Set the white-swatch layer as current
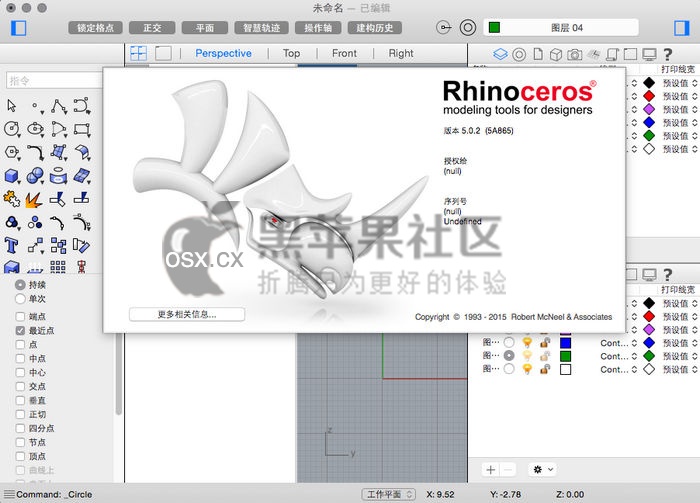 [x=509, y=369]
